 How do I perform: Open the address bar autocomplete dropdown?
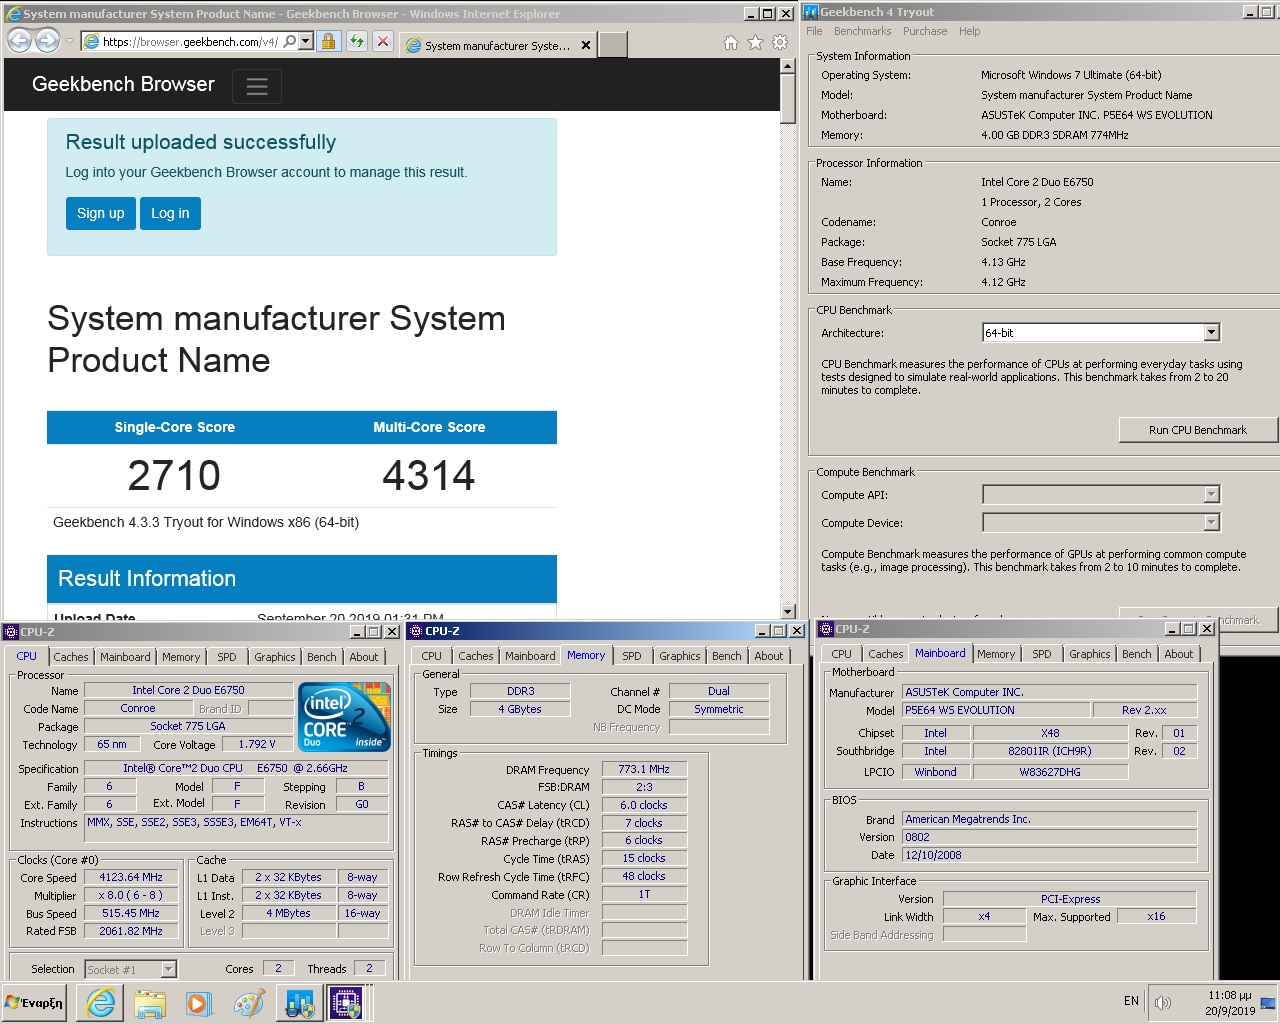tap(306, 42)
